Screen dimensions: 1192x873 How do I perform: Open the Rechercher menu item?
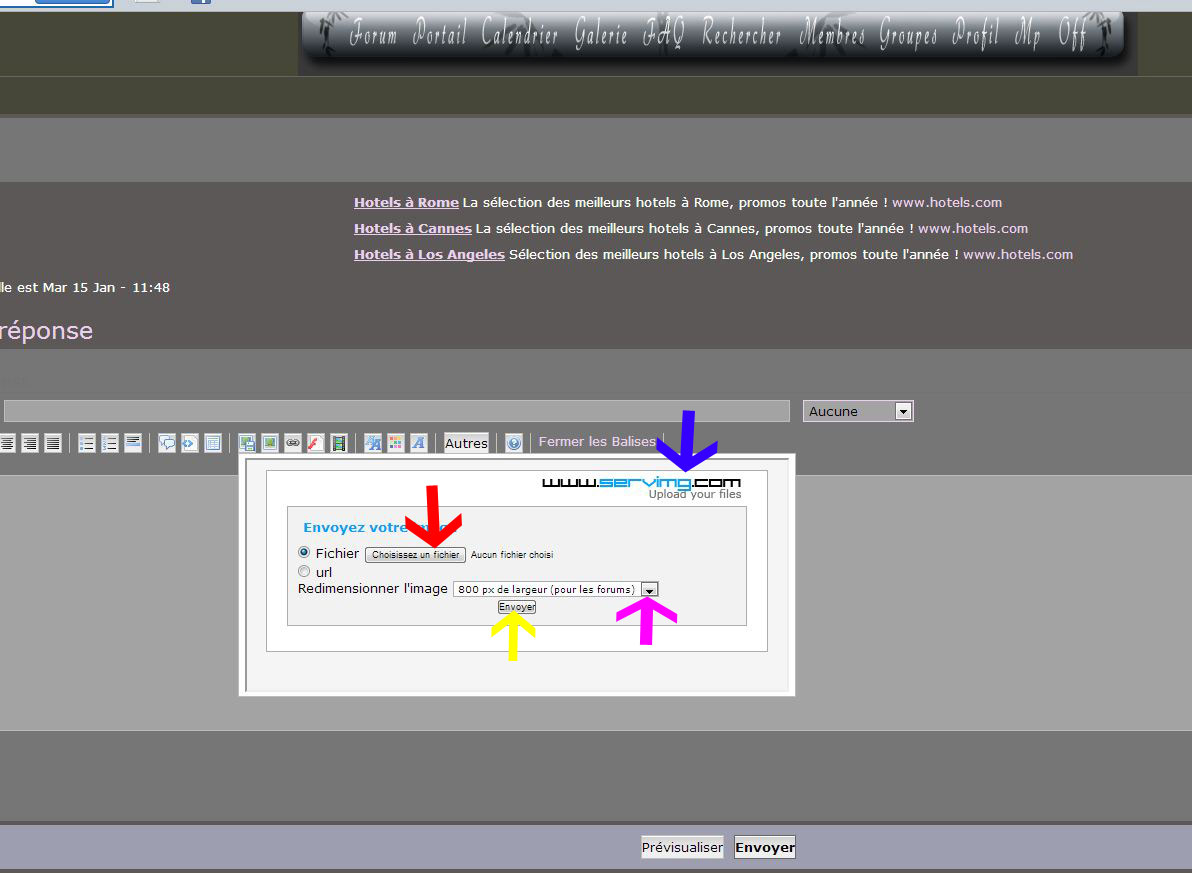[x=741, y=34]
